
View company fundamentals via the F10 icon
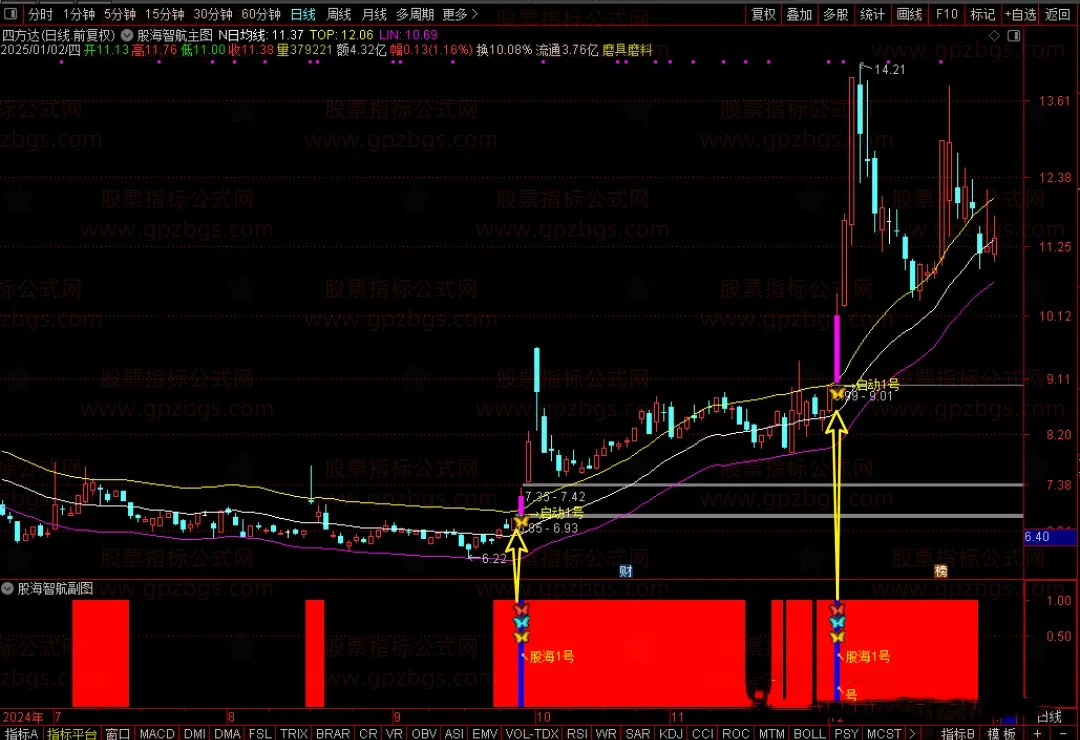(946, 14)
